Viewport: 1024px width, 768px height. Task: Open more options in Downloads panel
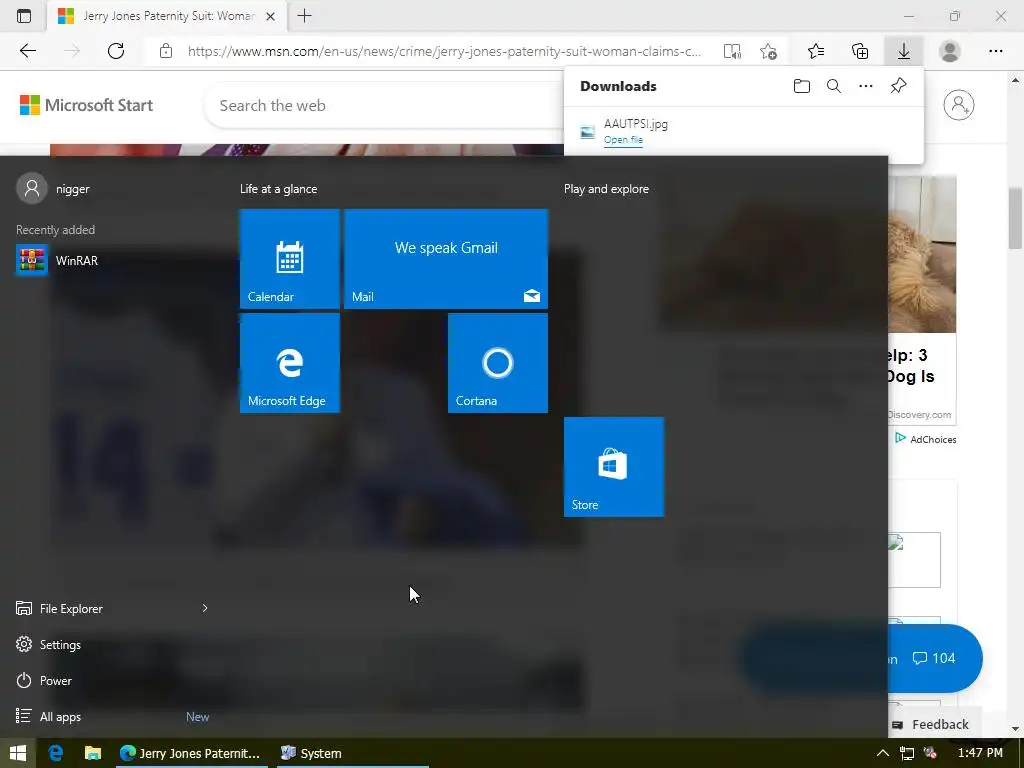tap(866, 86)
